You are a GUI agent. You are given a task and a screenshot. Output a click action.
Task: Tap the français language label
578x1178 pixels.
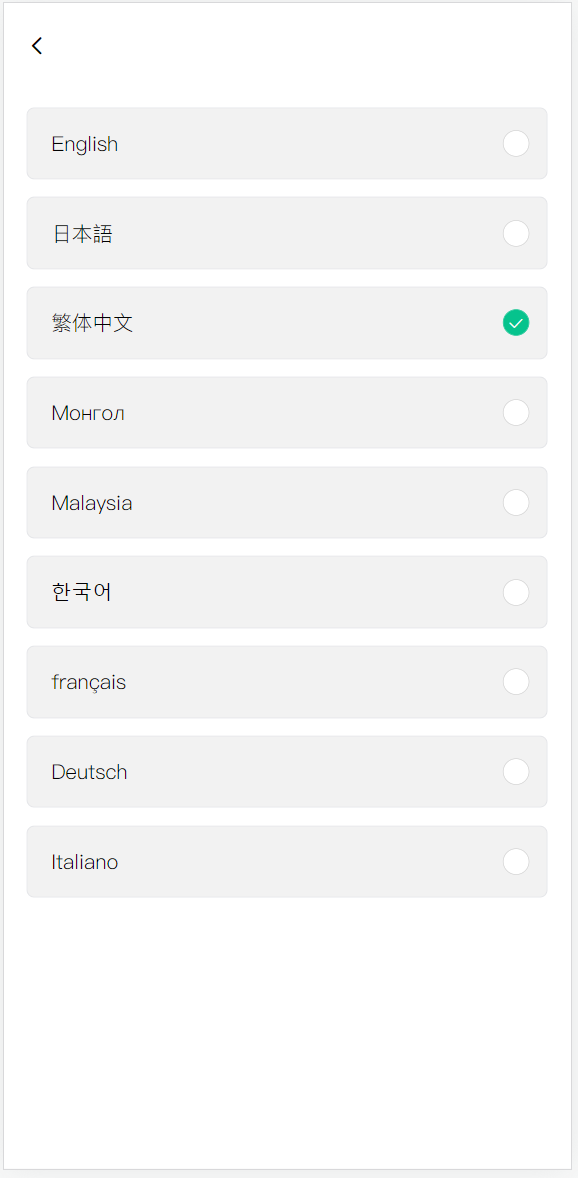point(89,682)
